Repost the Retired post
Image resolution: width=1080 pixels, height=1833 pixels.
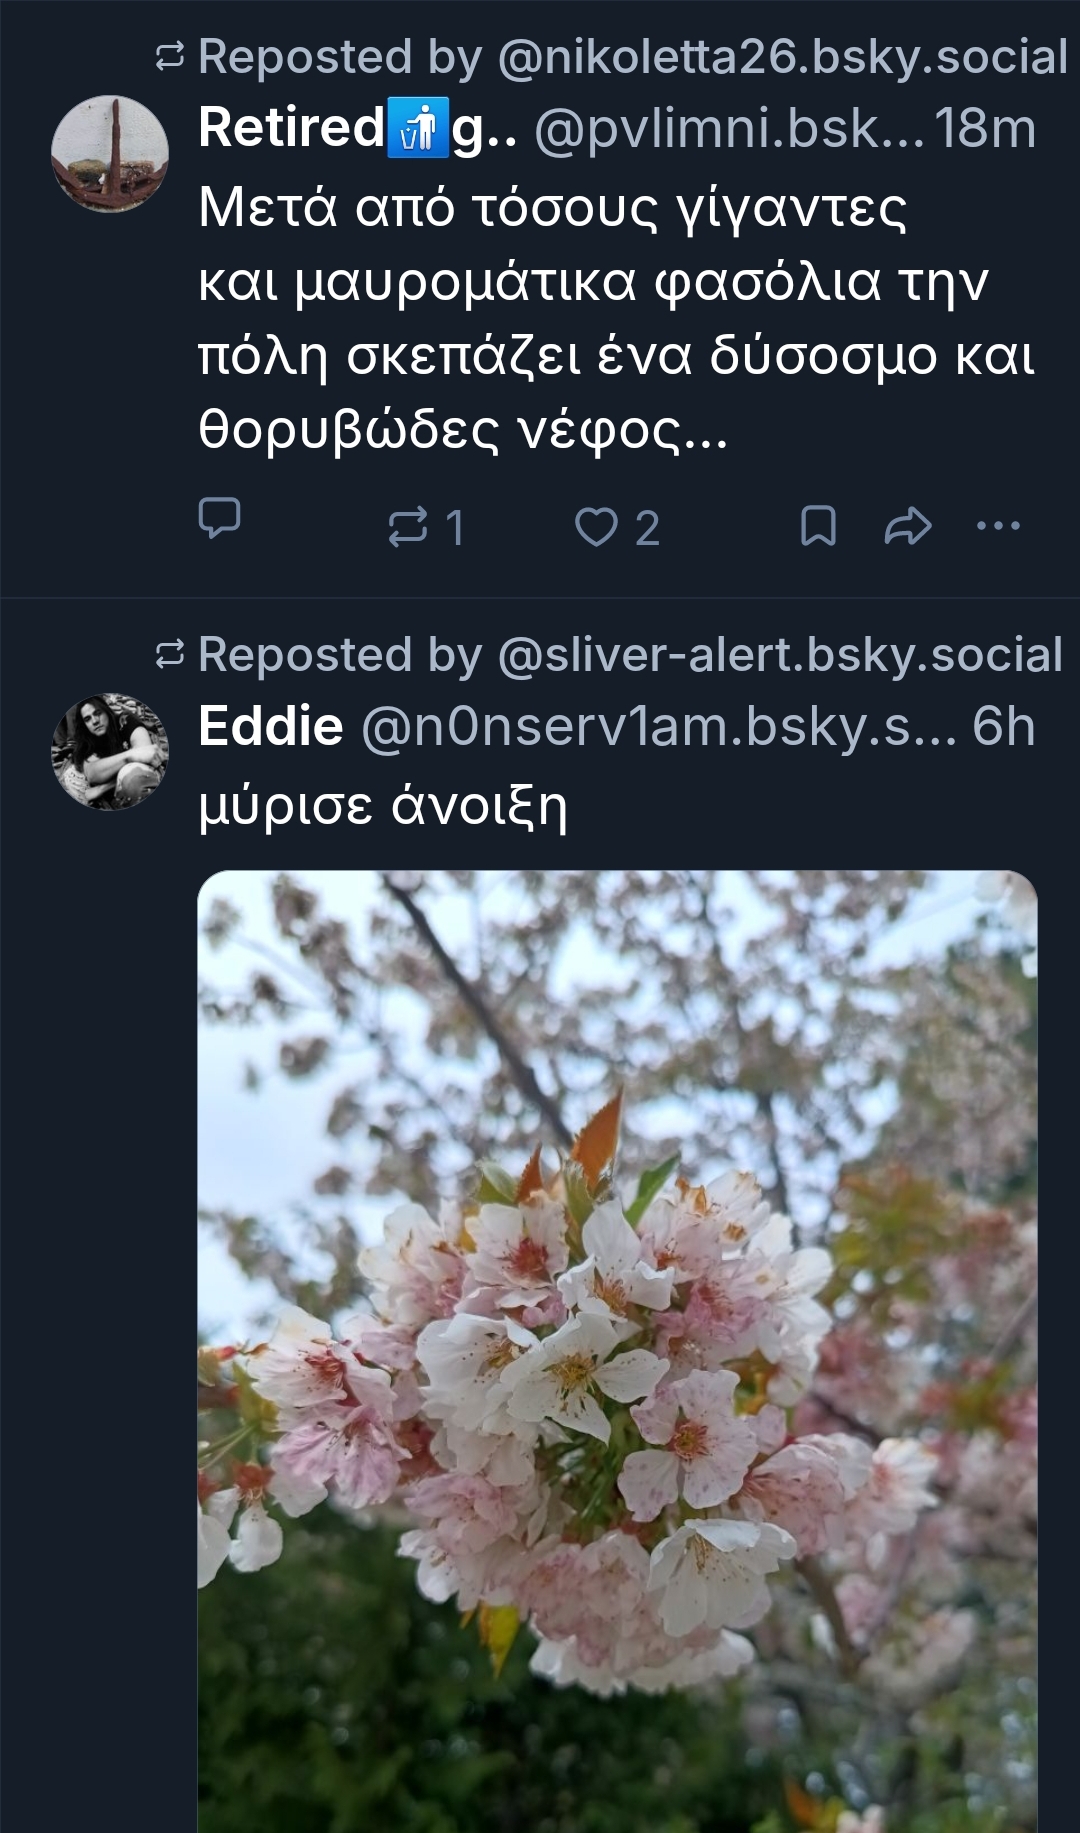(x=408, y=527)
